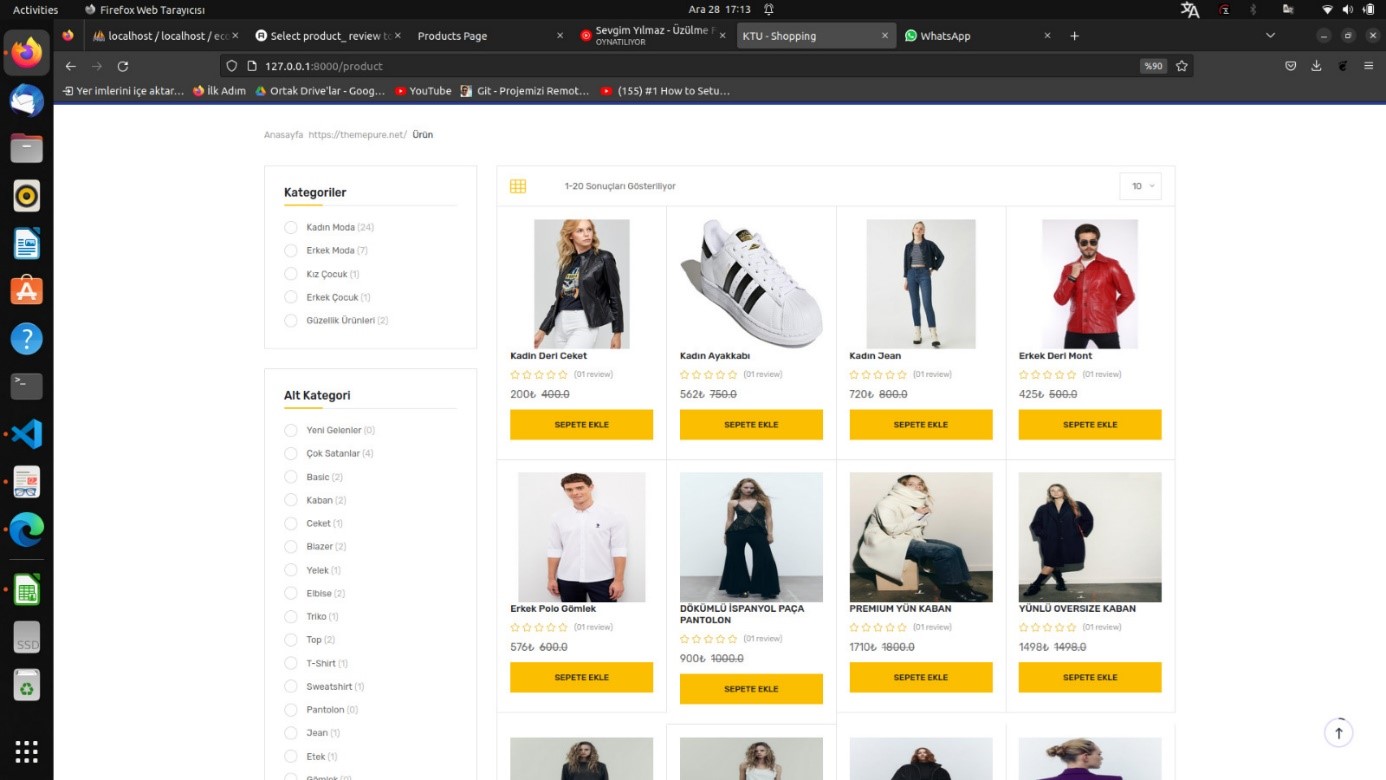Screen dimensions: 1386x780
Task: Select Erkek Çocuk category radio
Action: 291,297
